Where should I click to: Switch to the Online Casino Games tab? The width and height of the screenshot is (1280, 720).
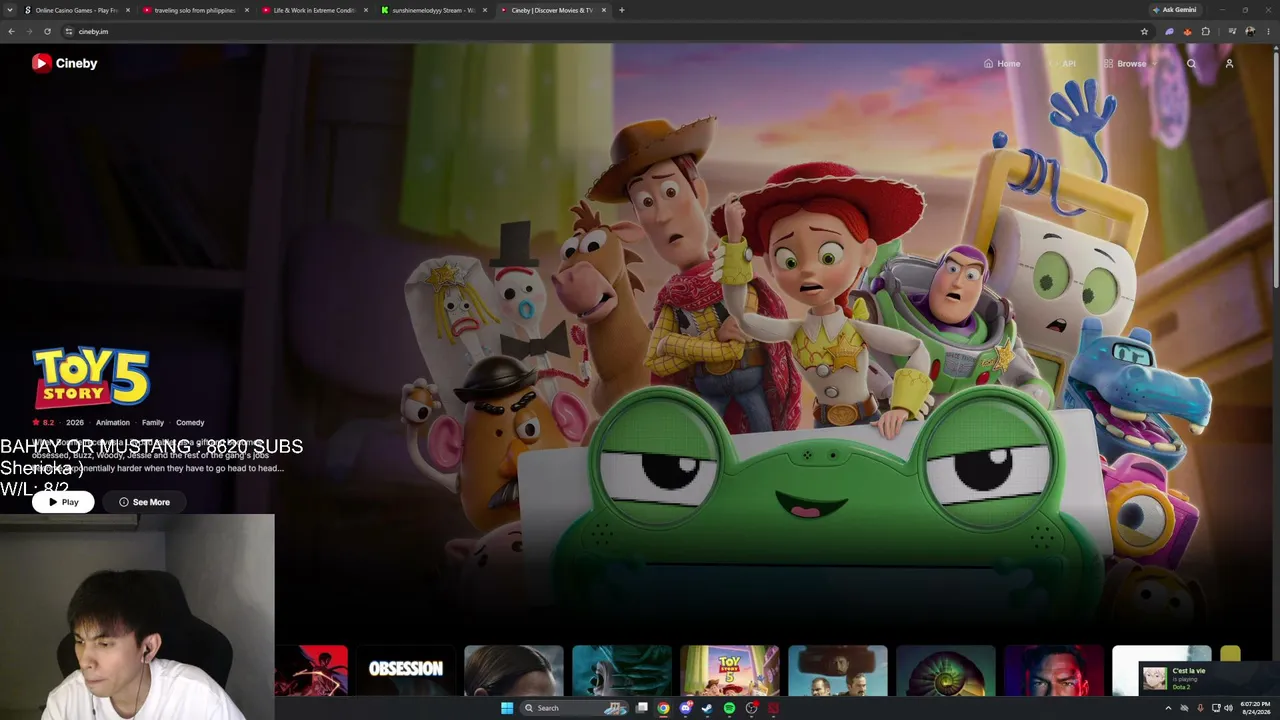[x=78, y=10]
